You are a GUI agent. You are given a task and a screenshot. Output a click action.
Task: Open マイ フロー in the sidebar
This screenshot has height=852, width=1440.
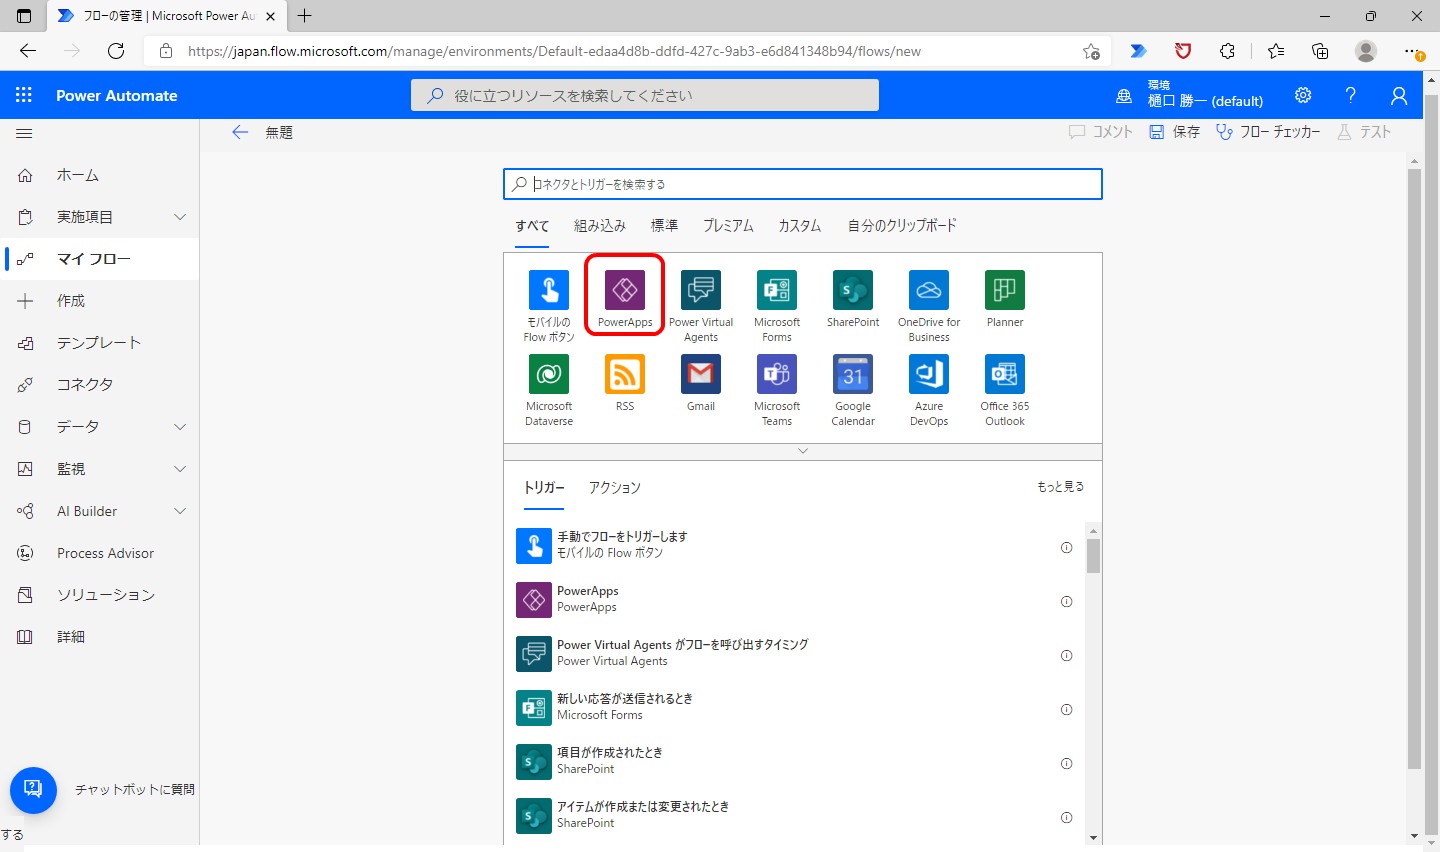click(x=100, y=259)
